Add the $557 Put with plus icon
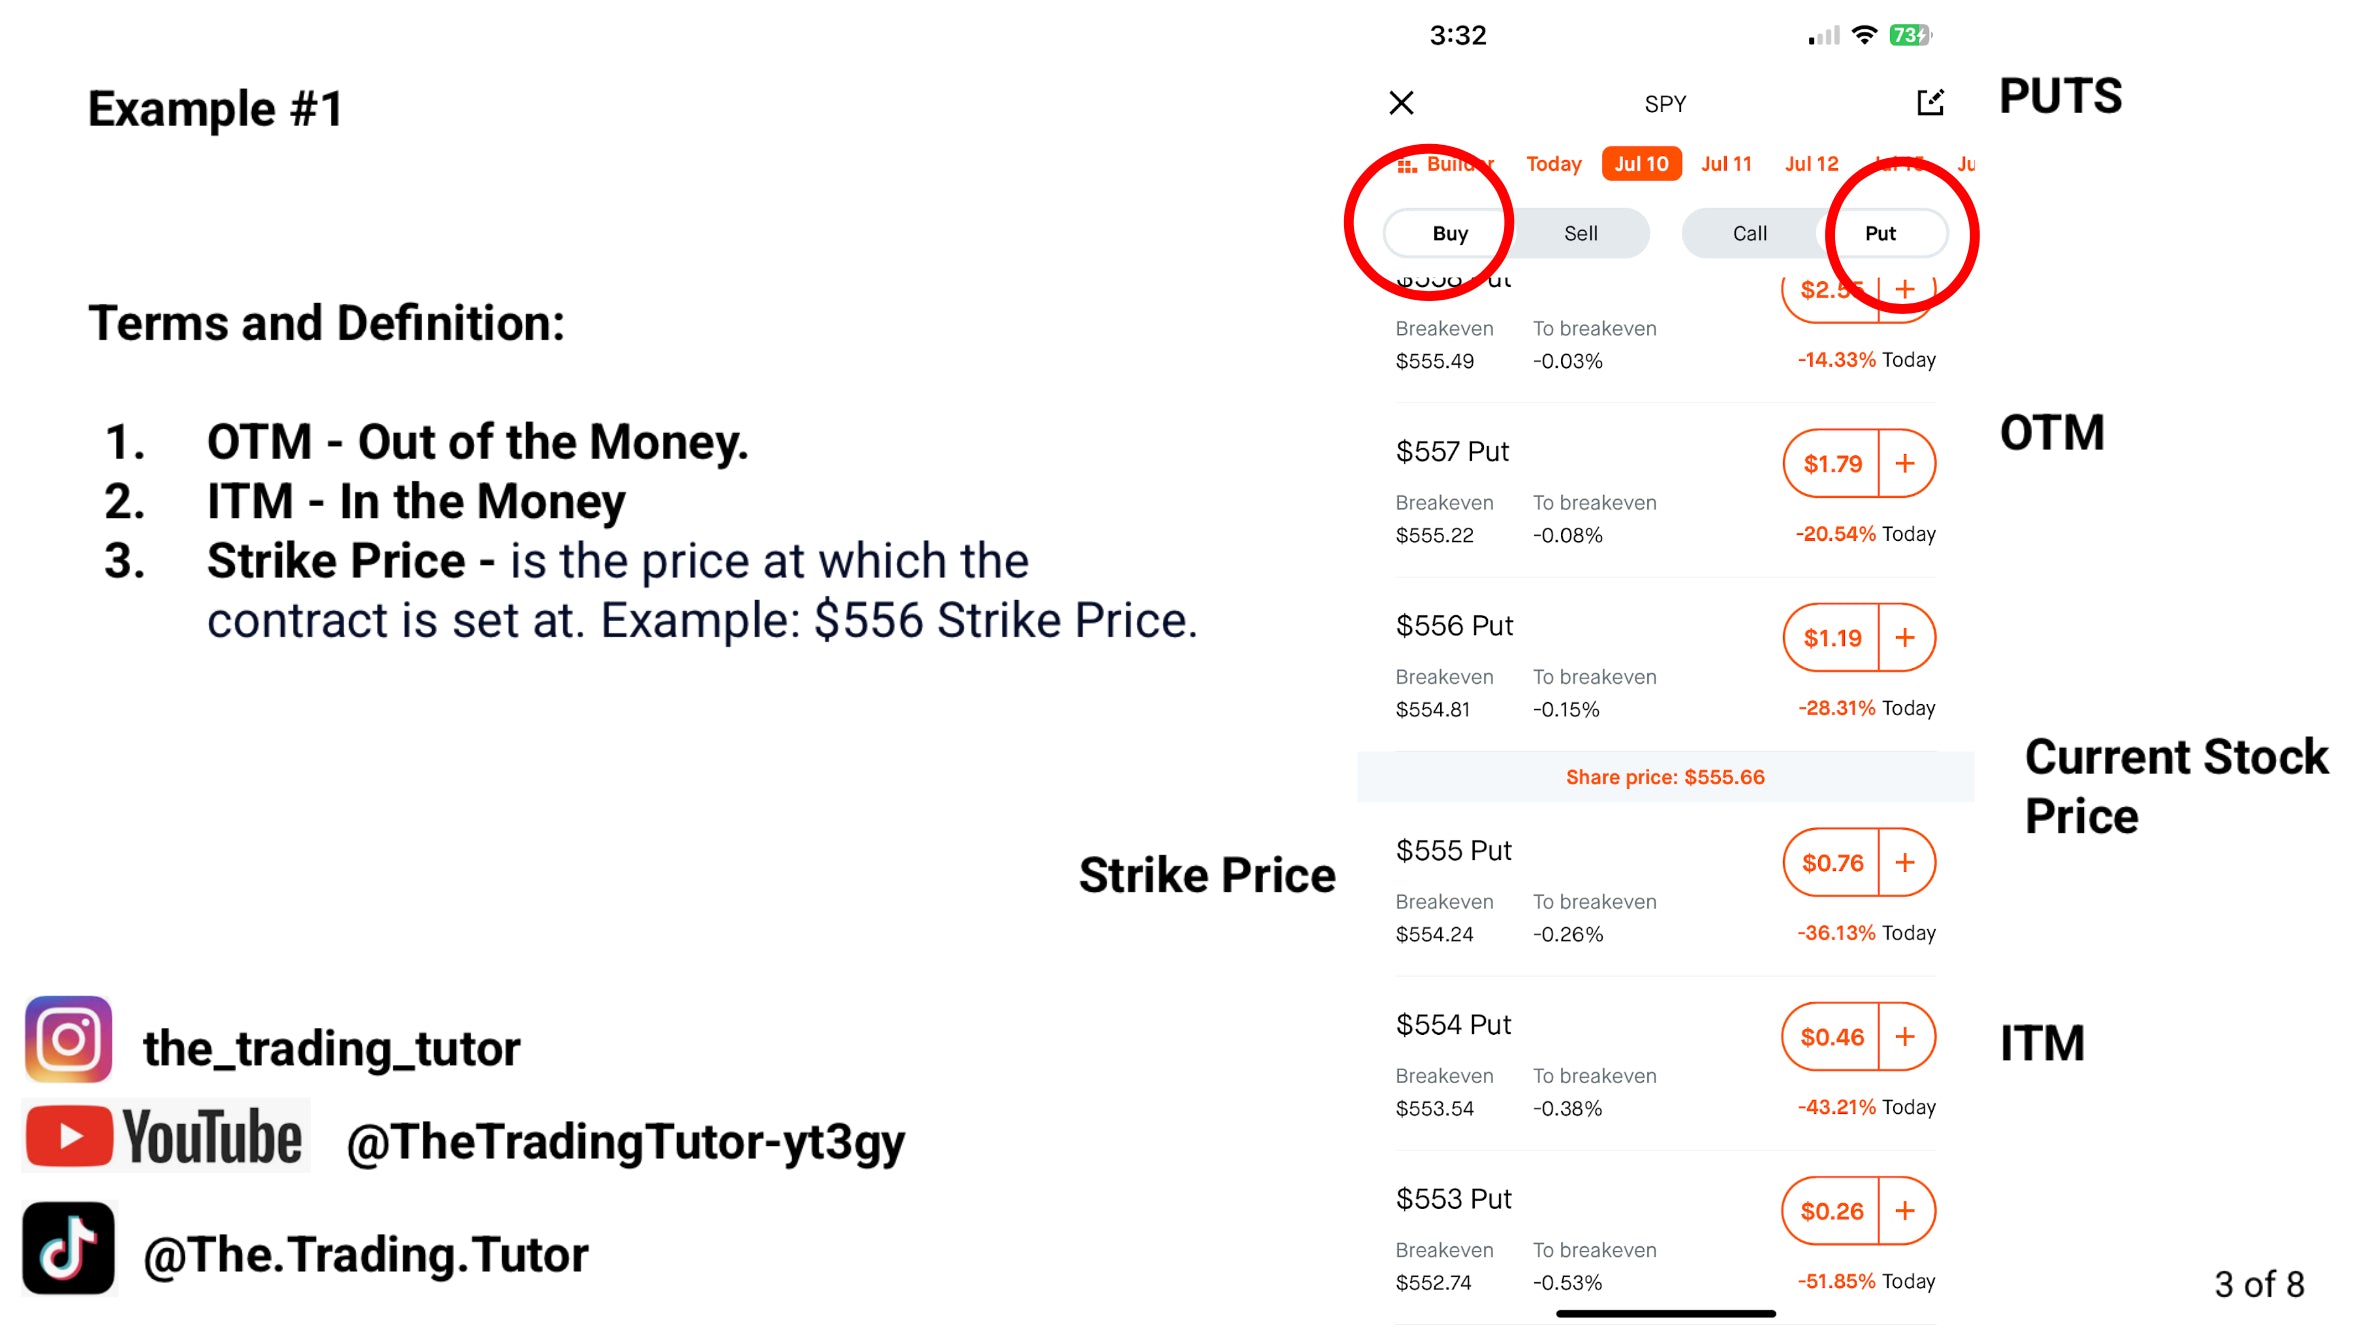Image resolution: width=2360 pixels, height=1328 pixels. (1905, 464)
